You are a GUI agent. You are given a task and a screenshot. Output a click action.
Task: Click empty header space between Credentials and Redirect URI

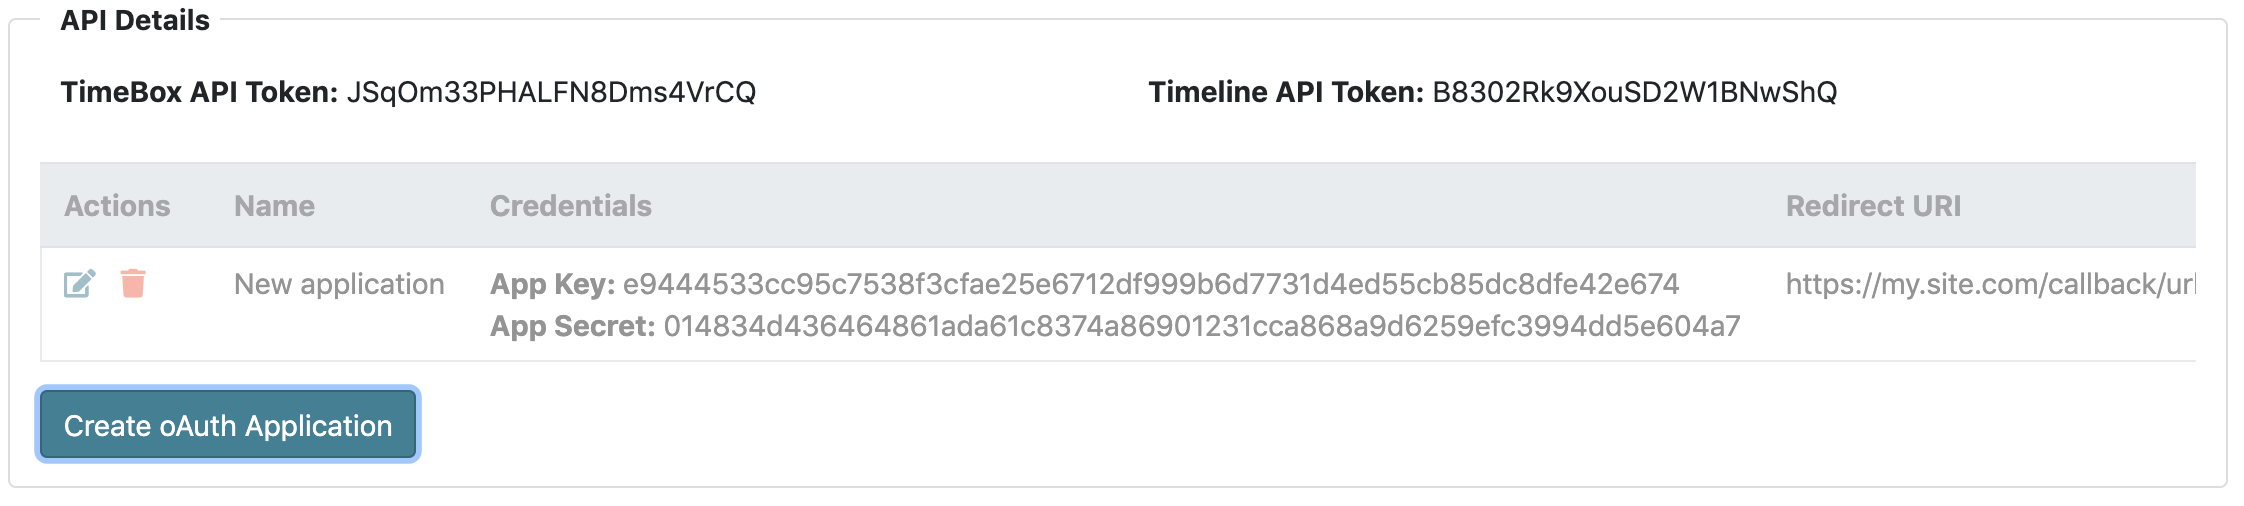click(1200, 206)
